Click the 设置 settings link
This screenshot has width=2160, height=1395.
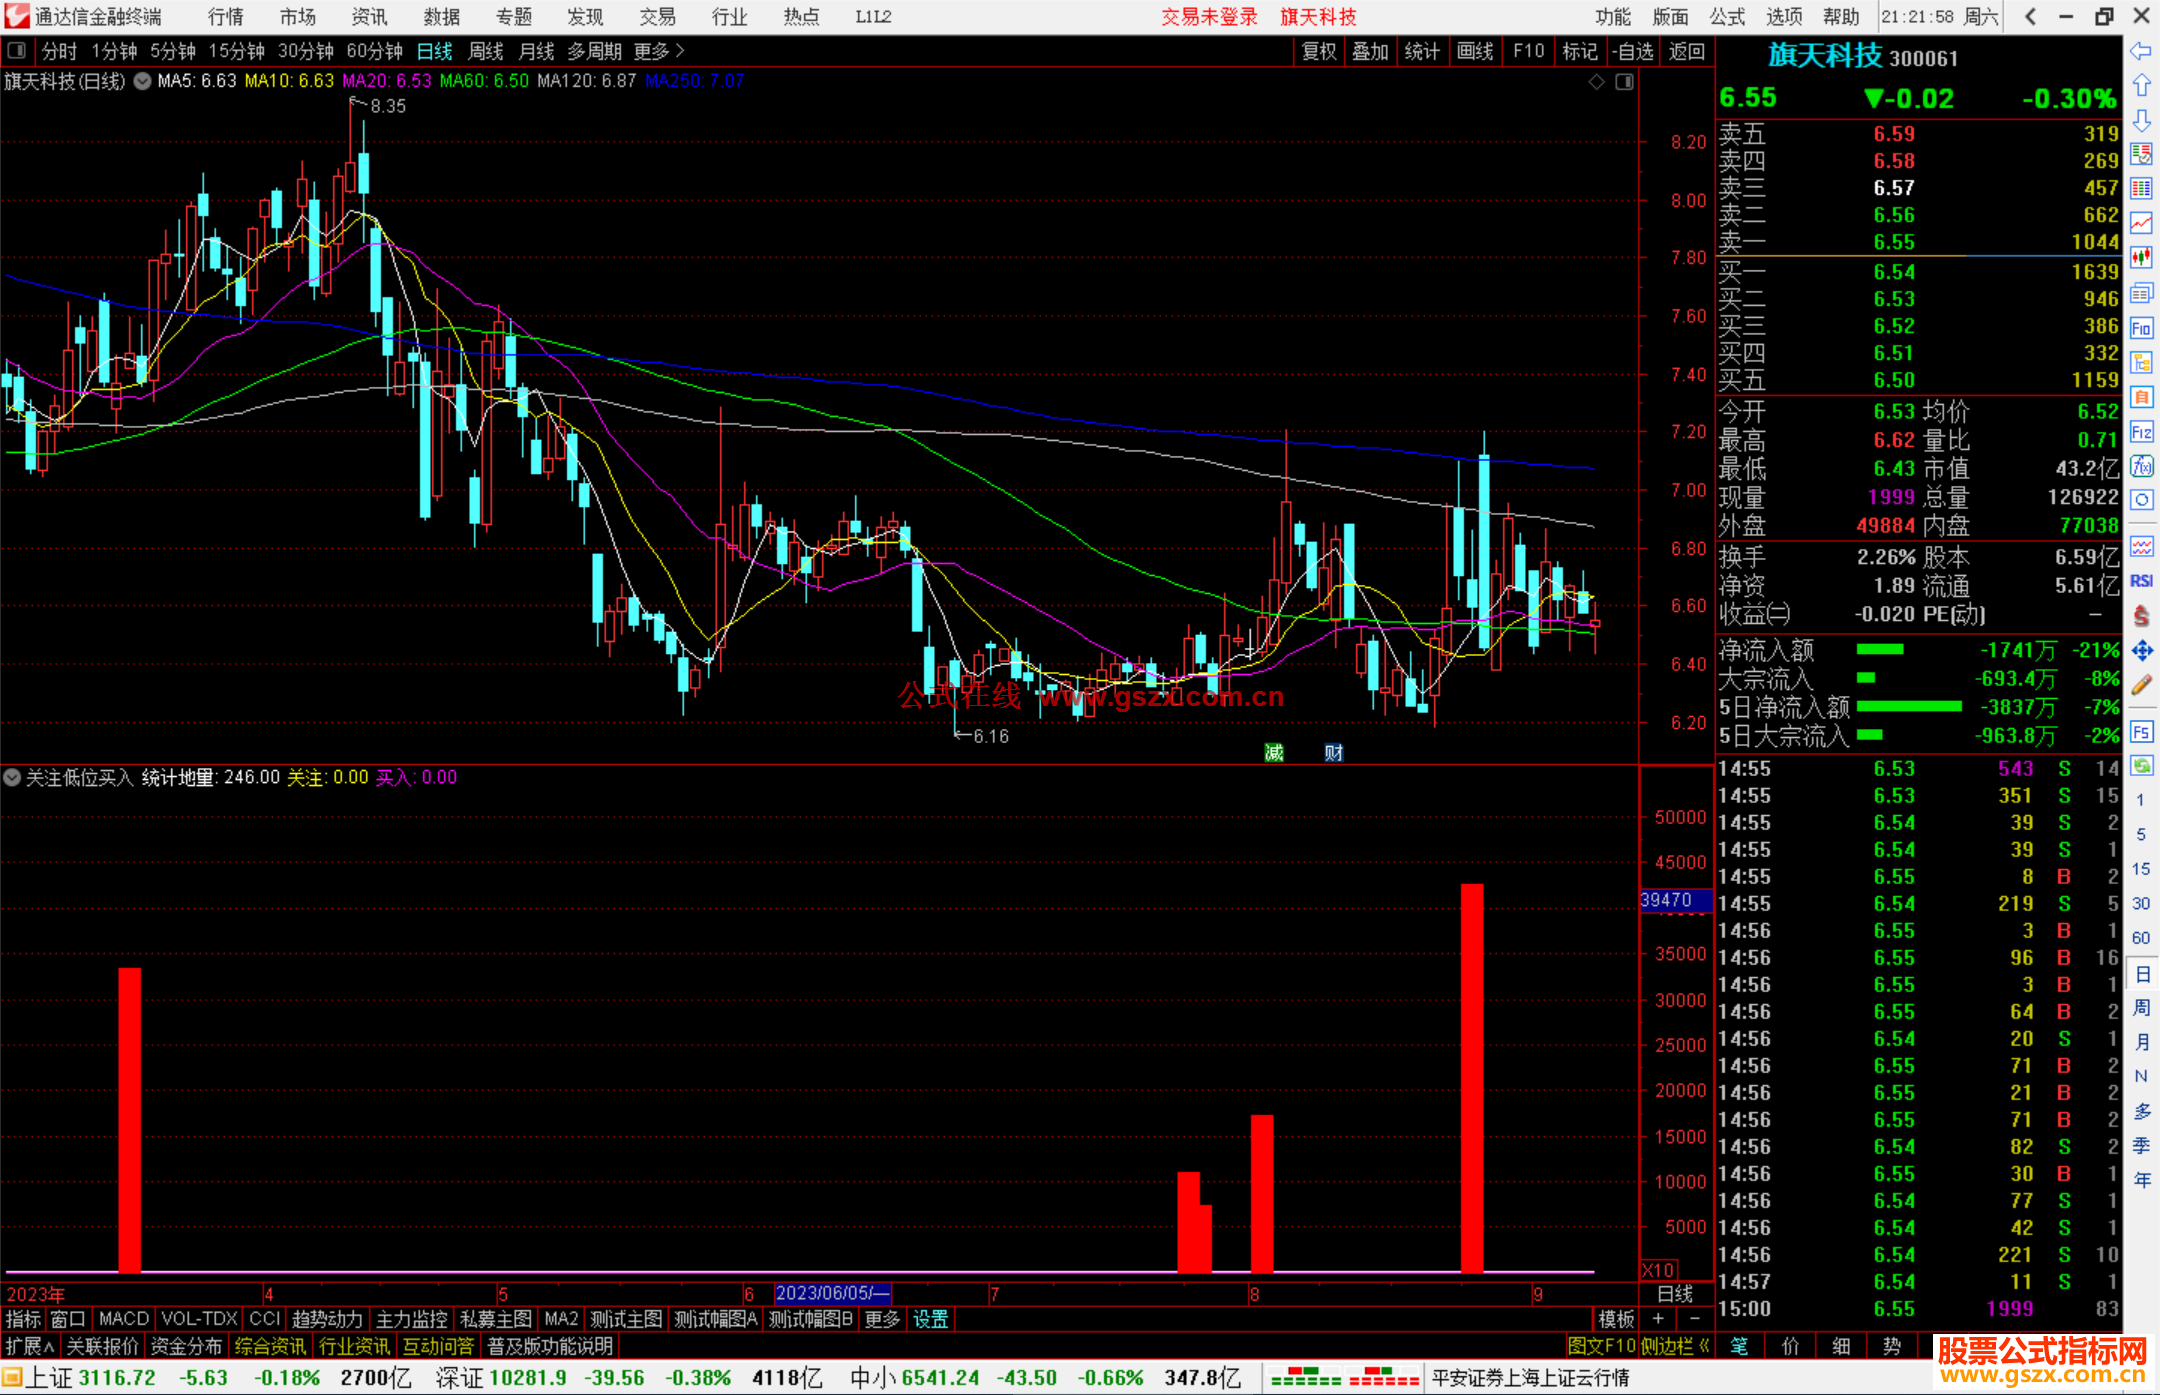(930, 1319)
